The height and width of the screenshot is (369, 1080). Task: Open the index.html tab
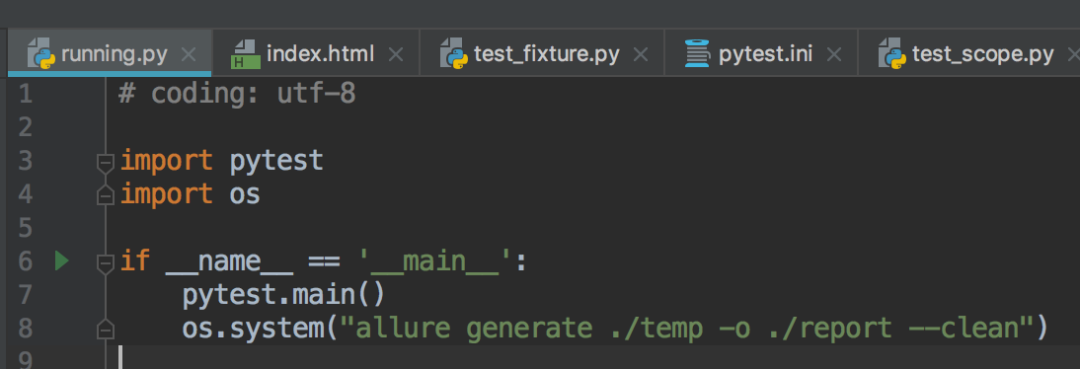pyautogui.click(x=316, y=53)
